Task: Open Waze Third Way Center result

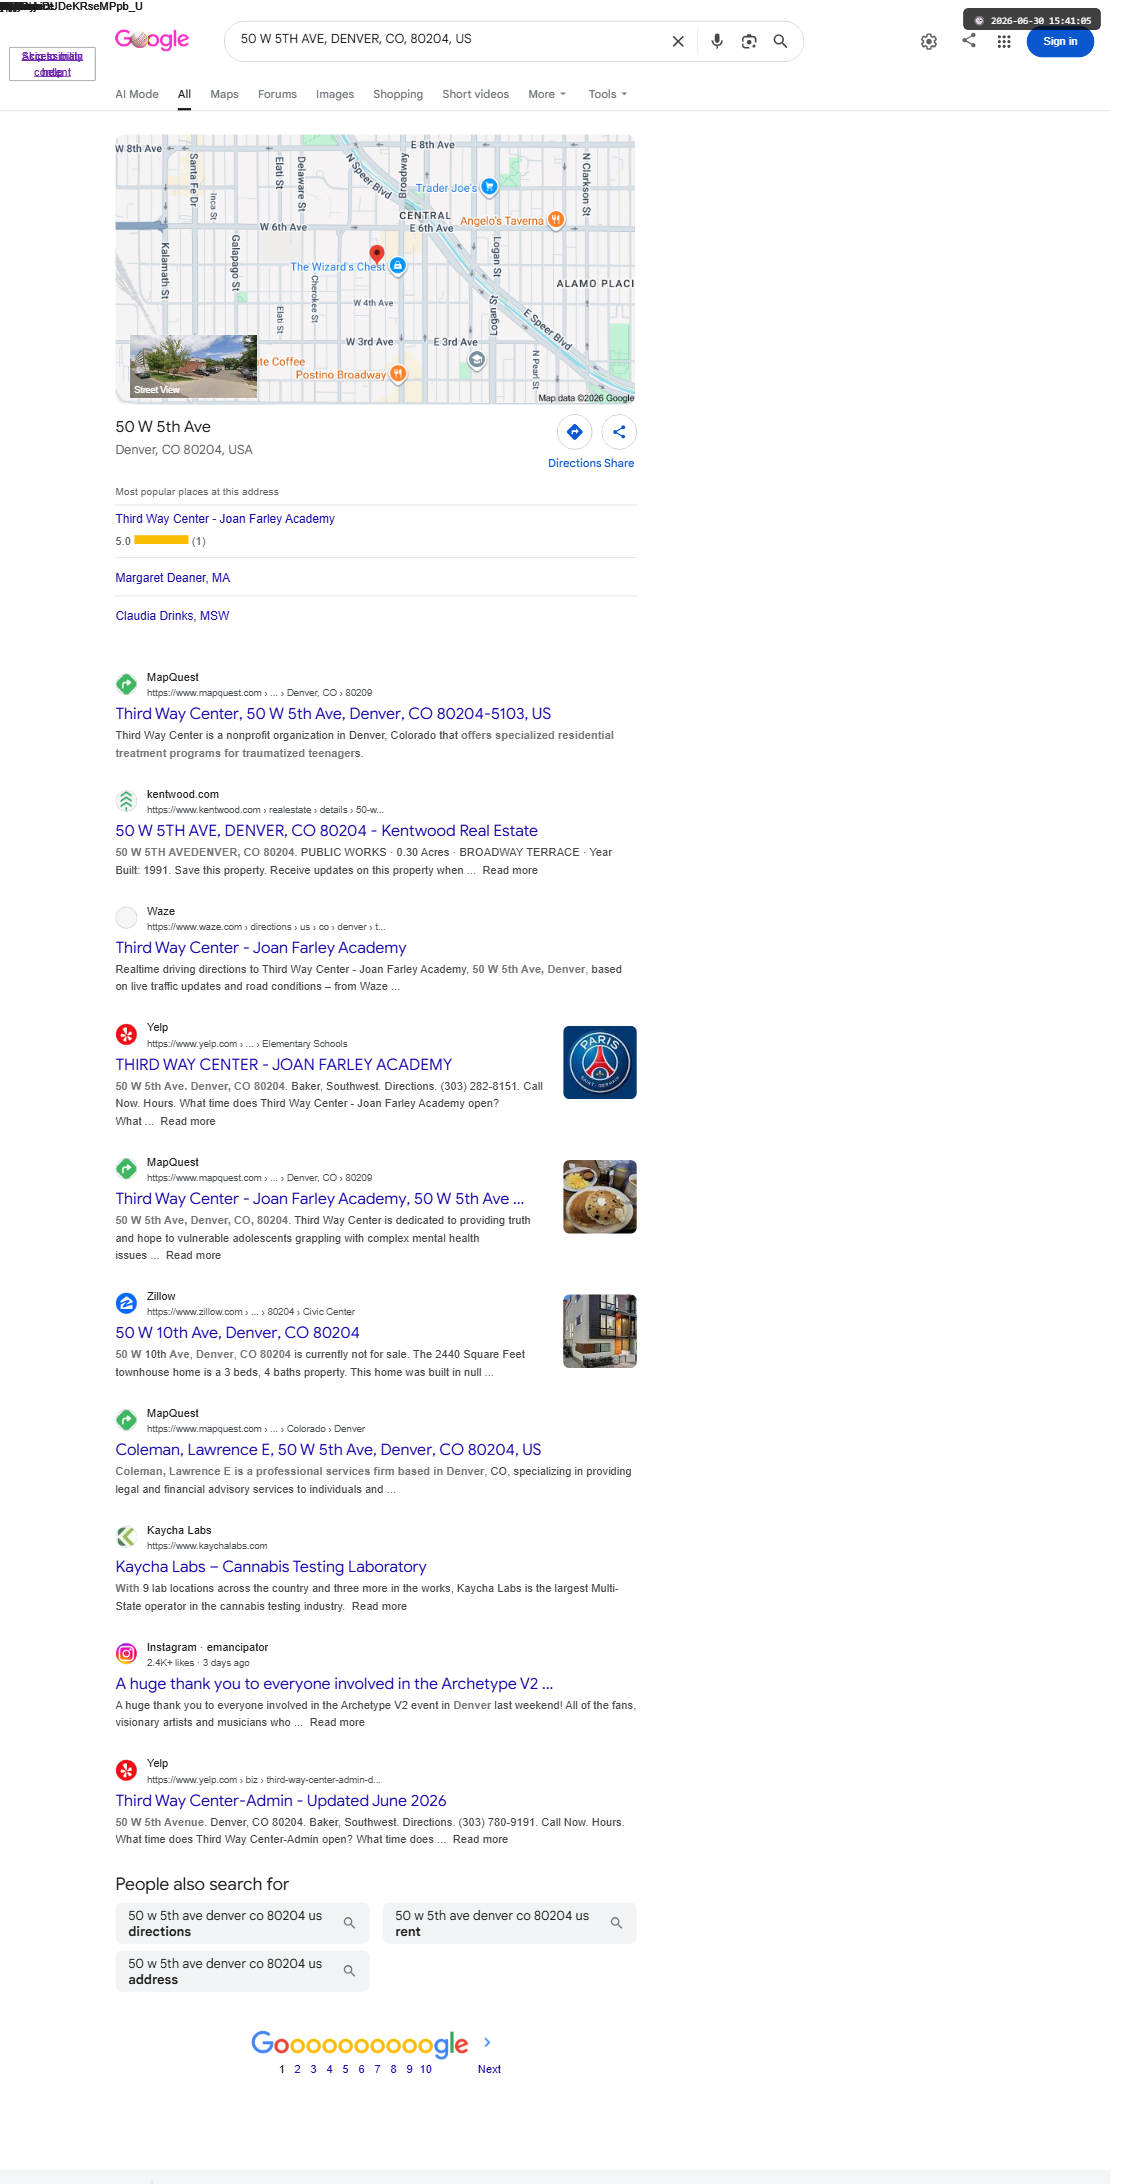Action: [261, 948]
